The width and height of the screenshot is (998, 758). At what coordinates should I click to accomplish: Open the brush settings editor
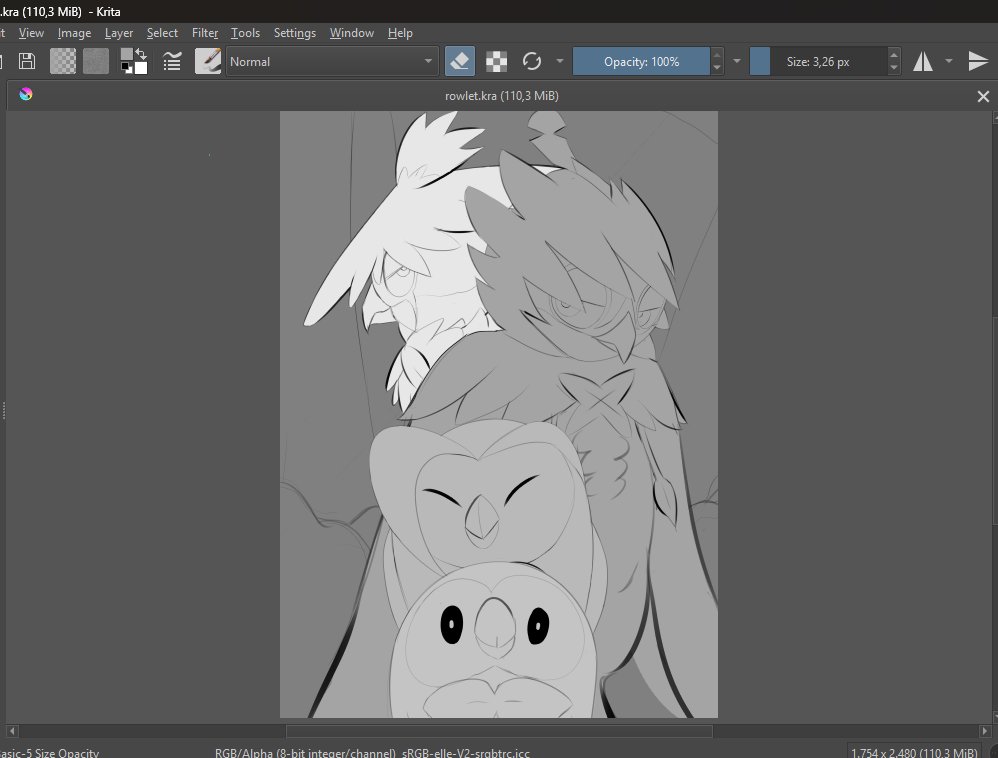point(172,61)
